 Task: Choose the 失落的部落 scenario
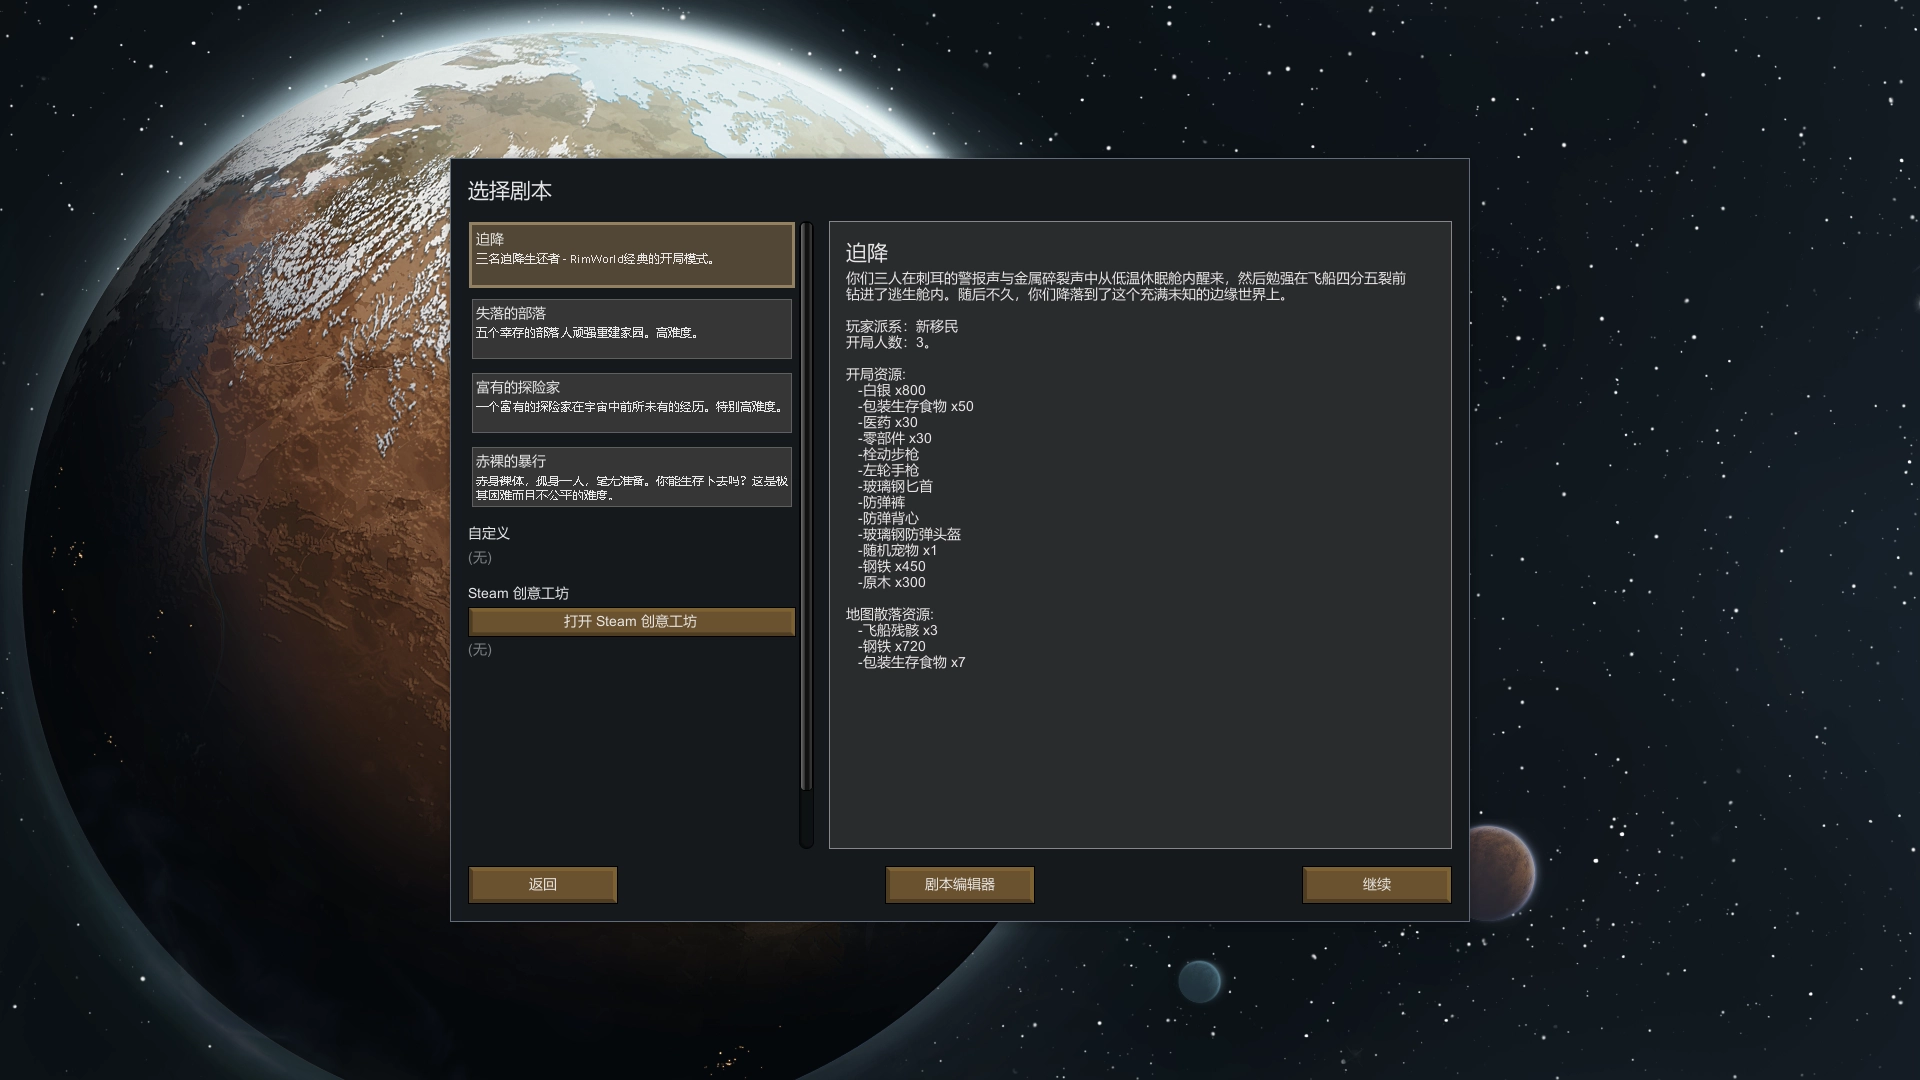[631, 328]
